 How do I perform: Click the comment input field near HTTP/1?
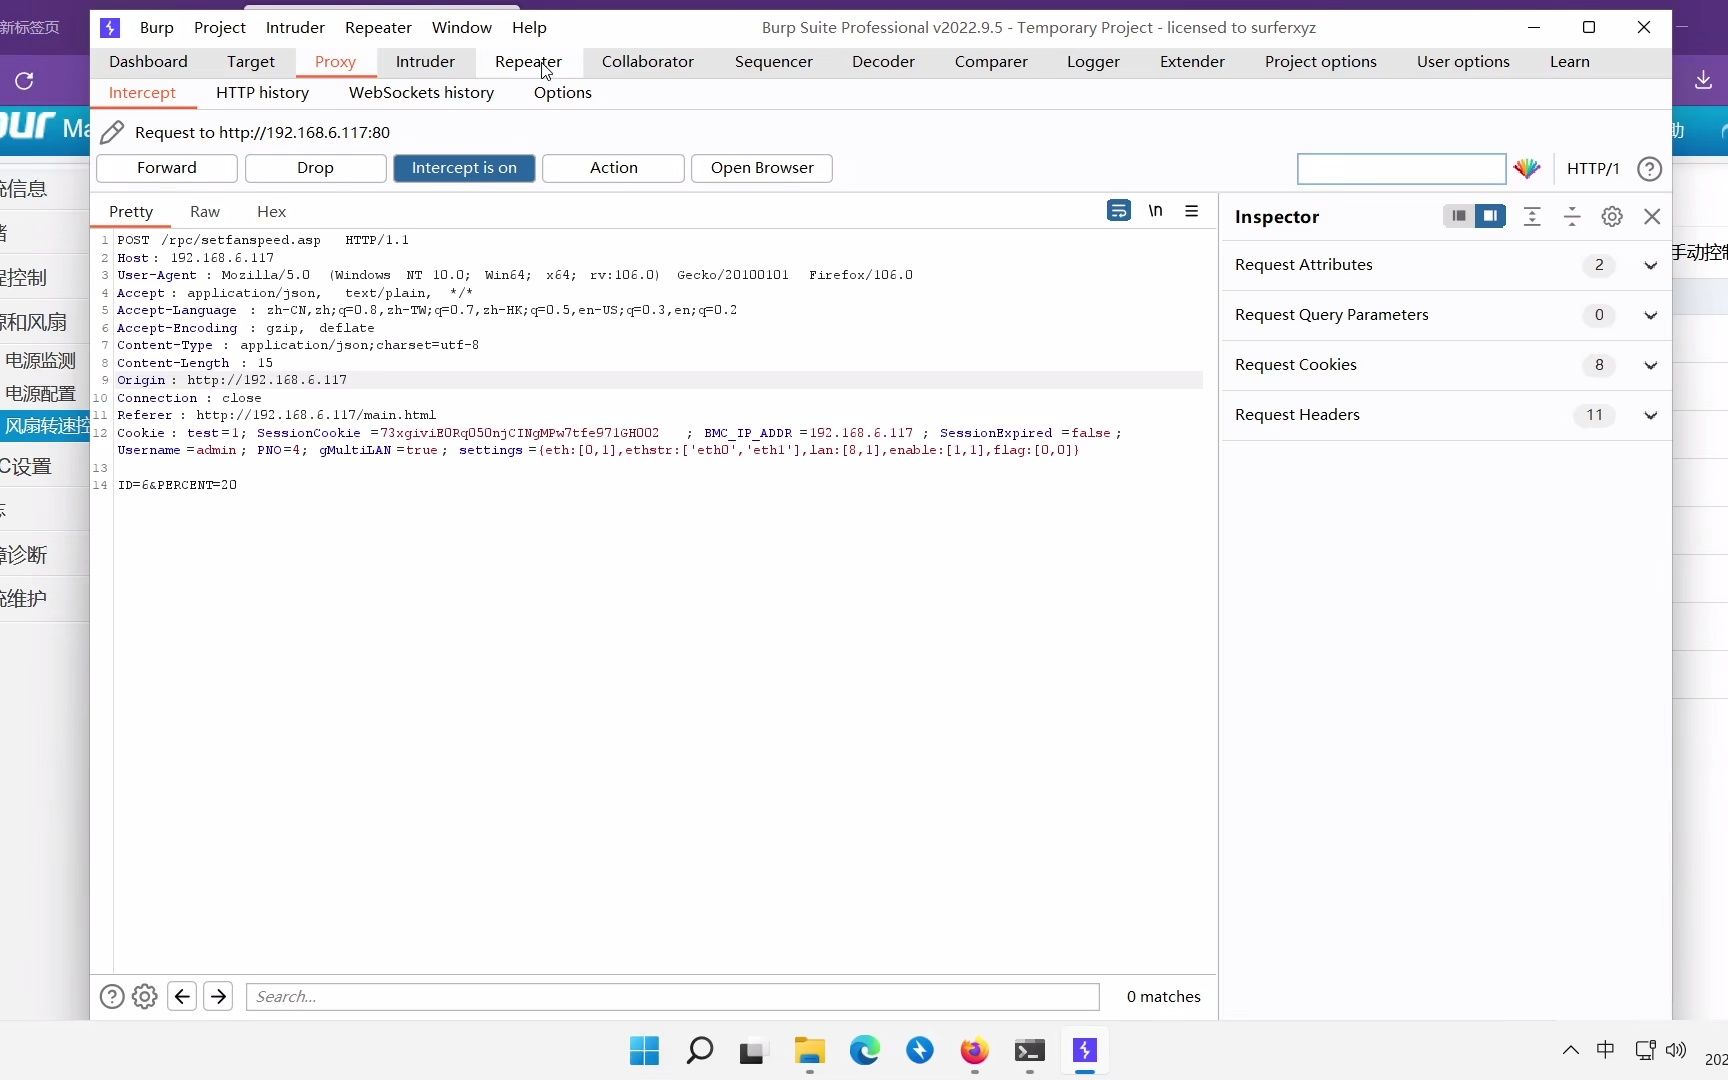click(1401, 169)
